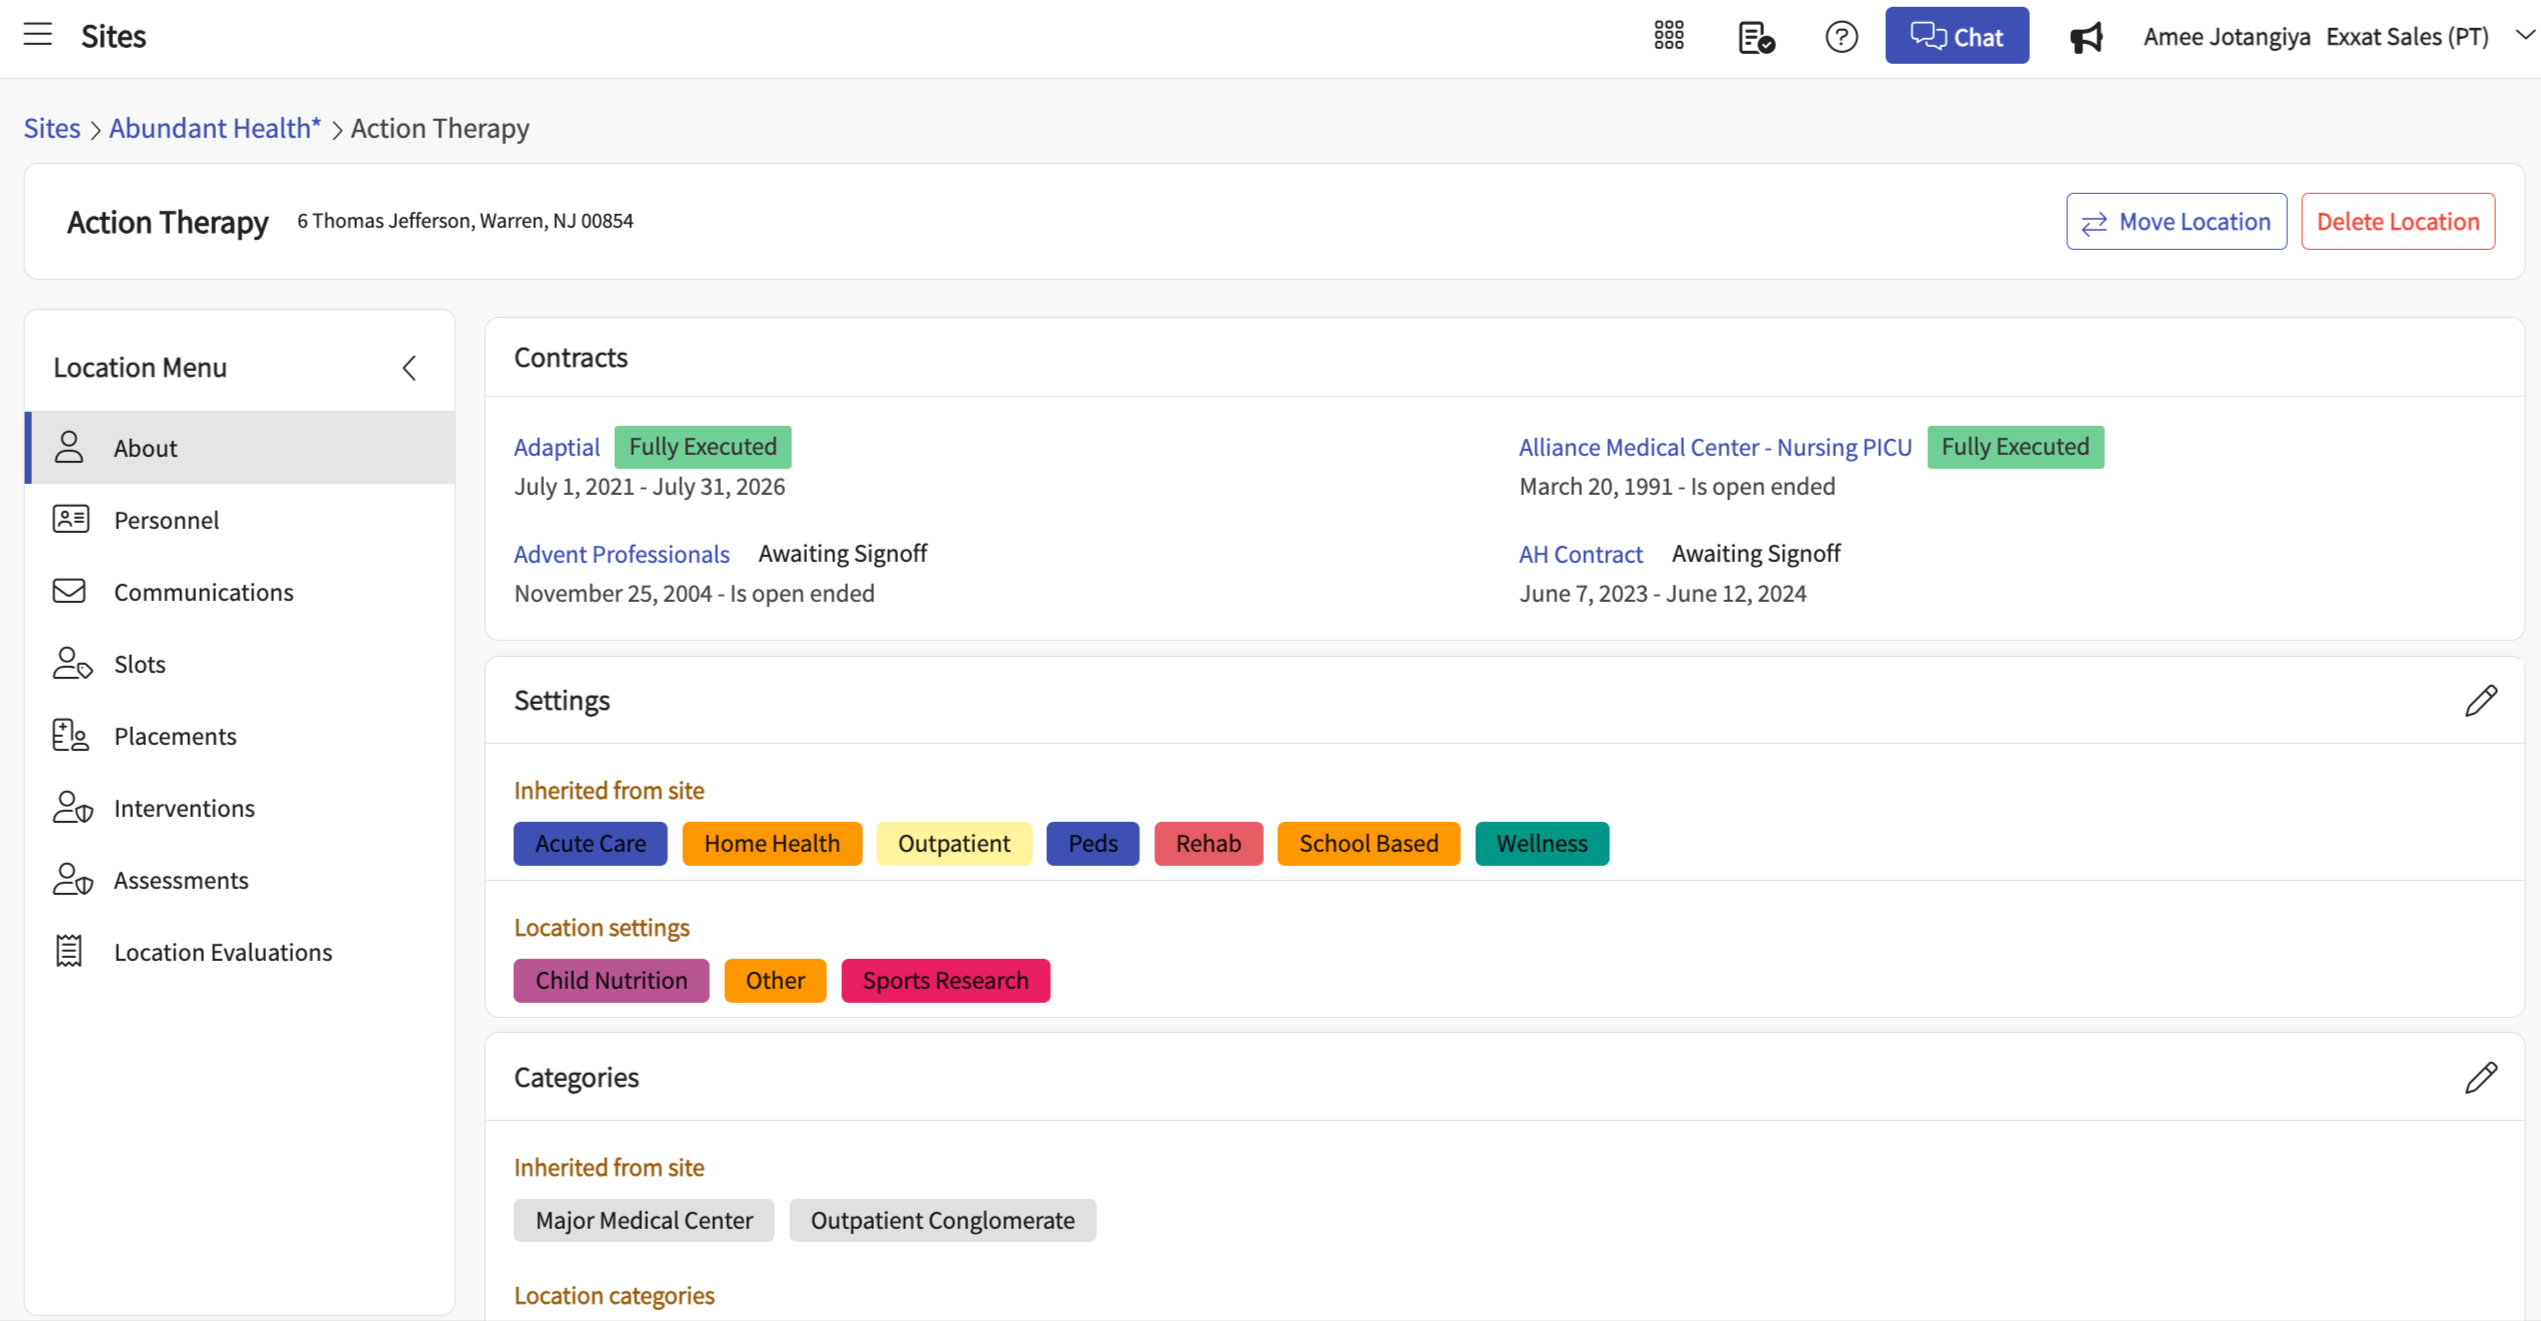Open the apps grid launcher icon

click(x=1668, y=36)
